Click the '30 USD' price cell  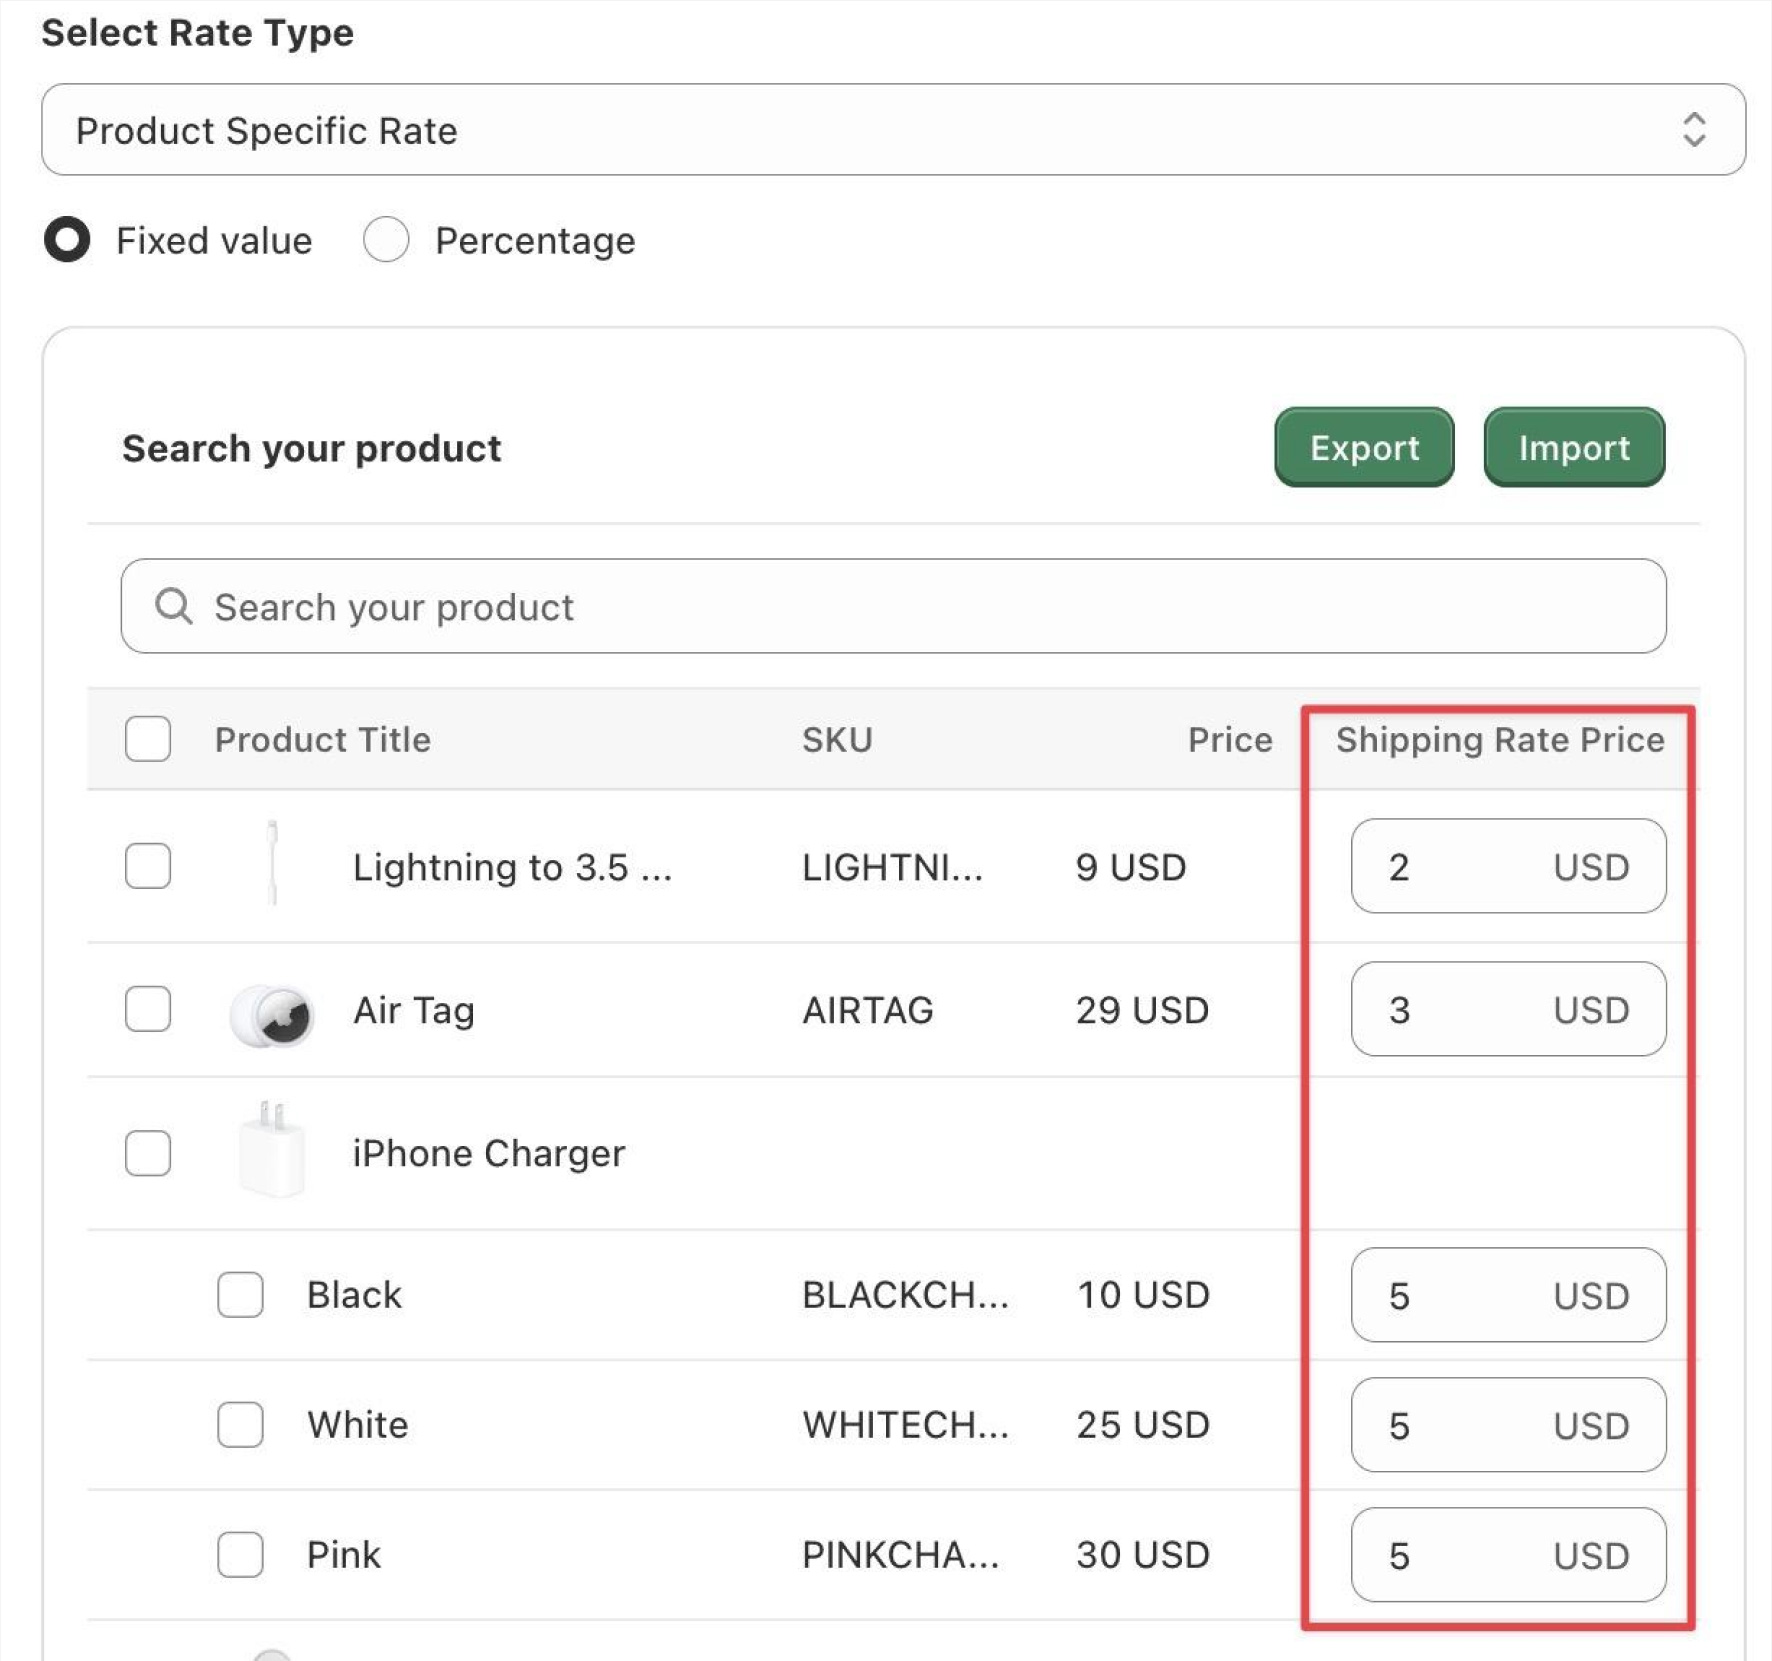point(1143,1555)
